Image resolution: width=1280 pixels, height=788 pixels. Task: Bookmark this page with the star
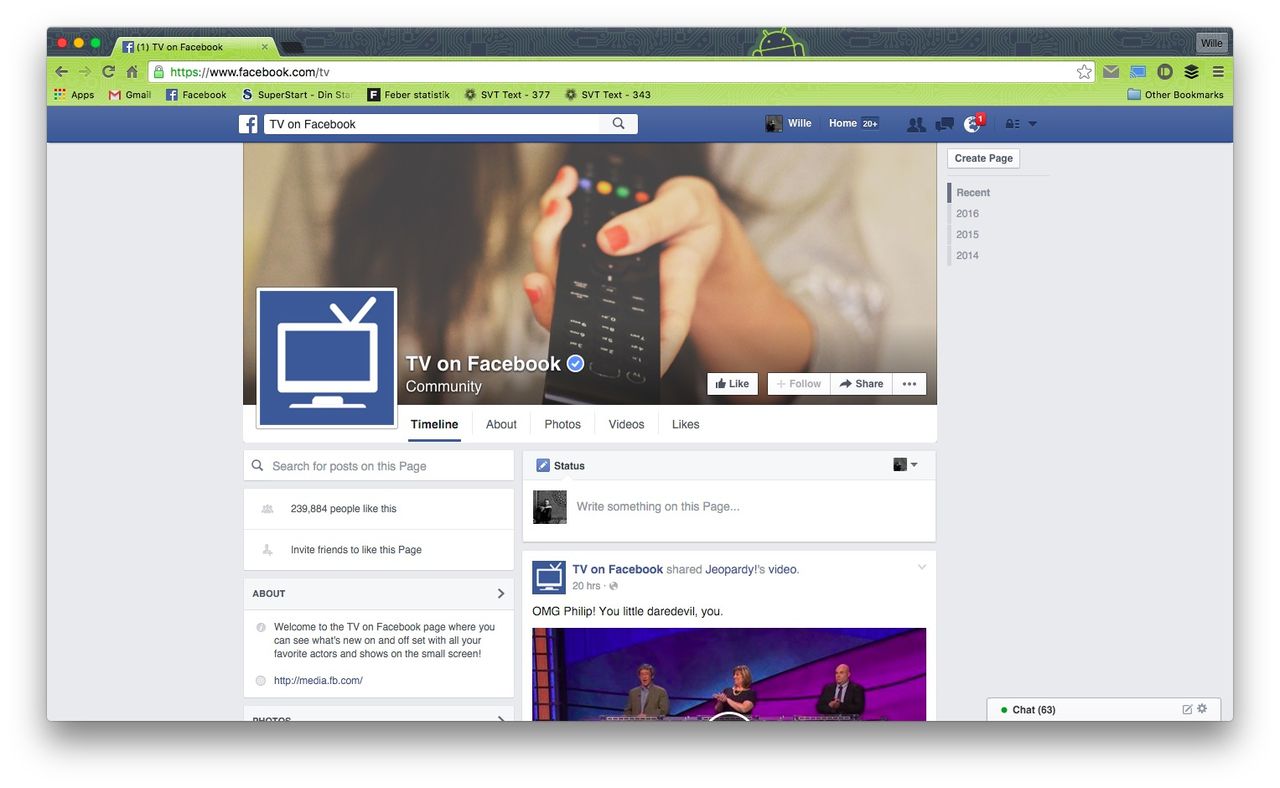pyautogui.click(x=1084, y=72)
